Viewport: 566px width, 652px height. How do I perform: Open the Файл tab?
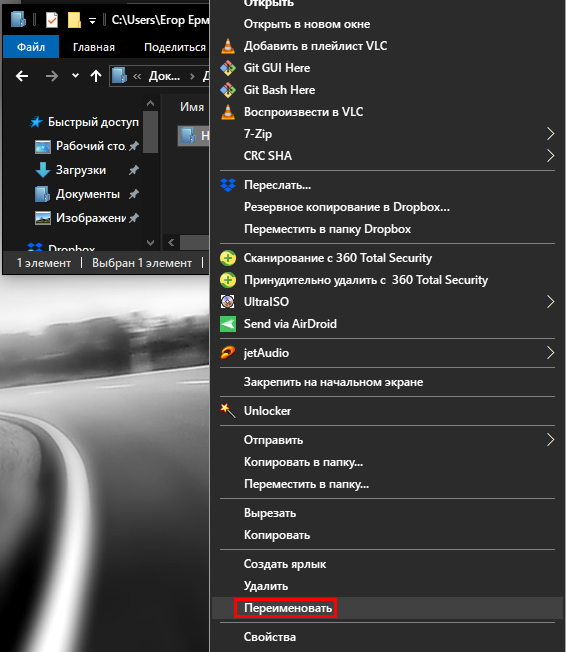(31, 47)
